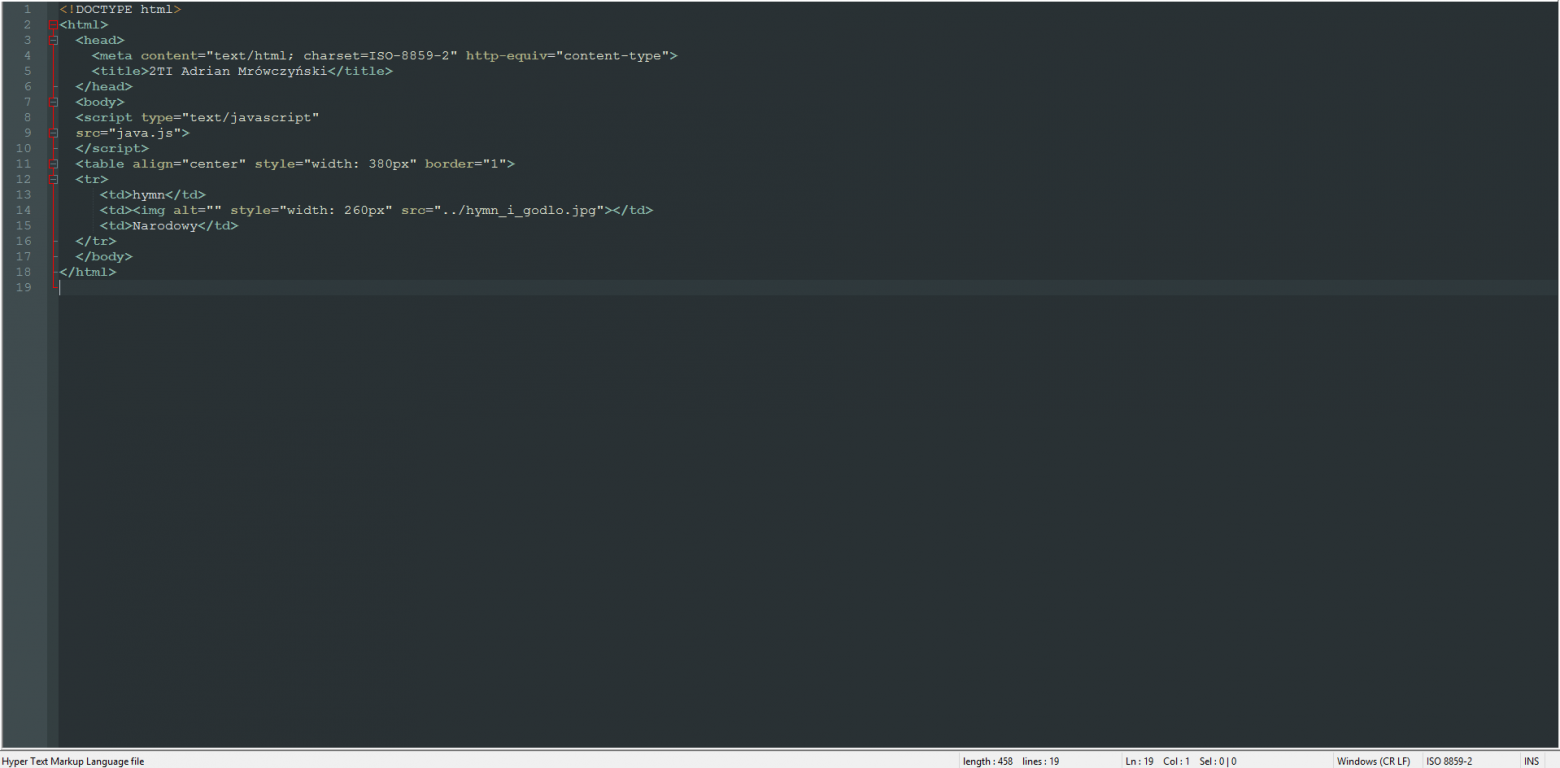Click the closing </html> tag
Viewport: 1560px width, 768px height.
(x=87, y=272)
